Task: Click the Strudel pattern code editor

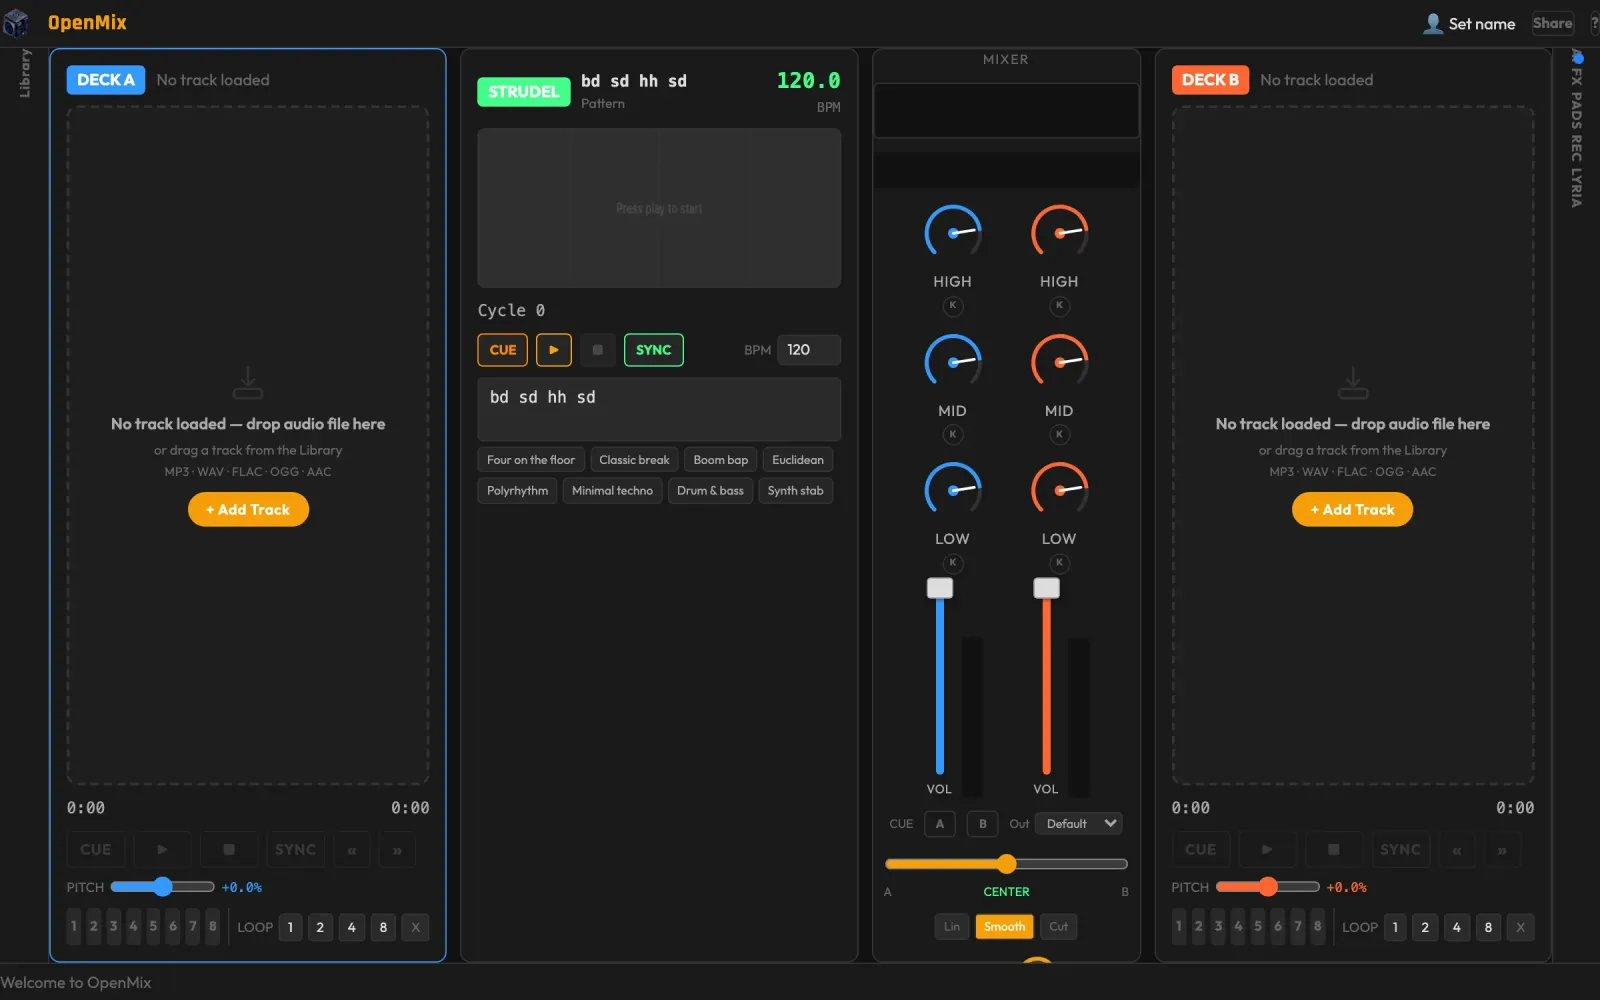Action: pyautogui.click(x=659, y=409)
